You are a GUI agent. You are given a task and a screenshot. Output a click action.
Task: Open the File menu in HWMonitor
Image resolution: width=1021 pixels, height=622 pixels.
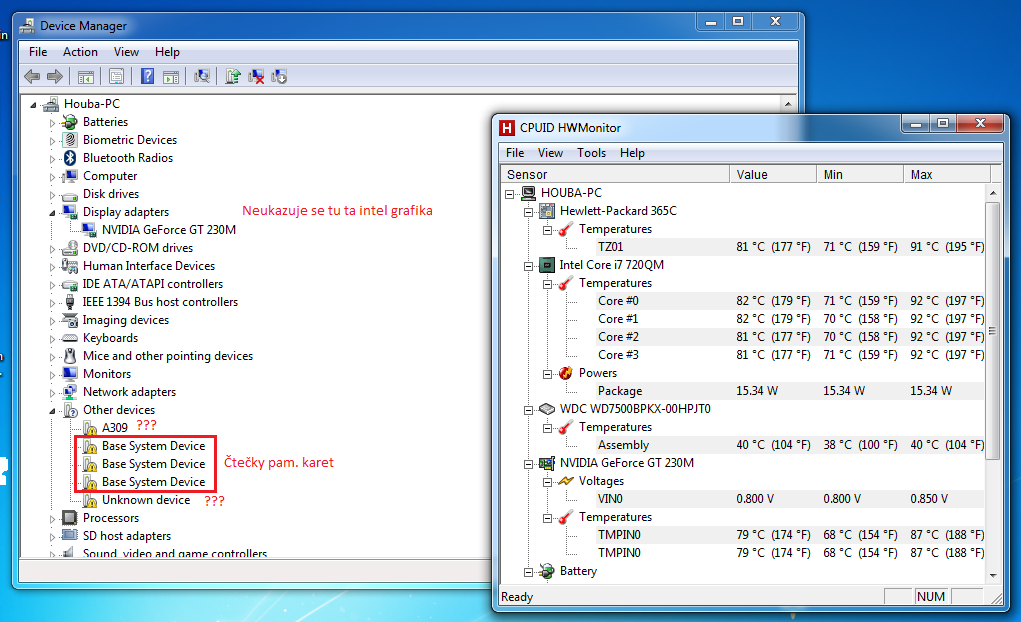(515, 153)
